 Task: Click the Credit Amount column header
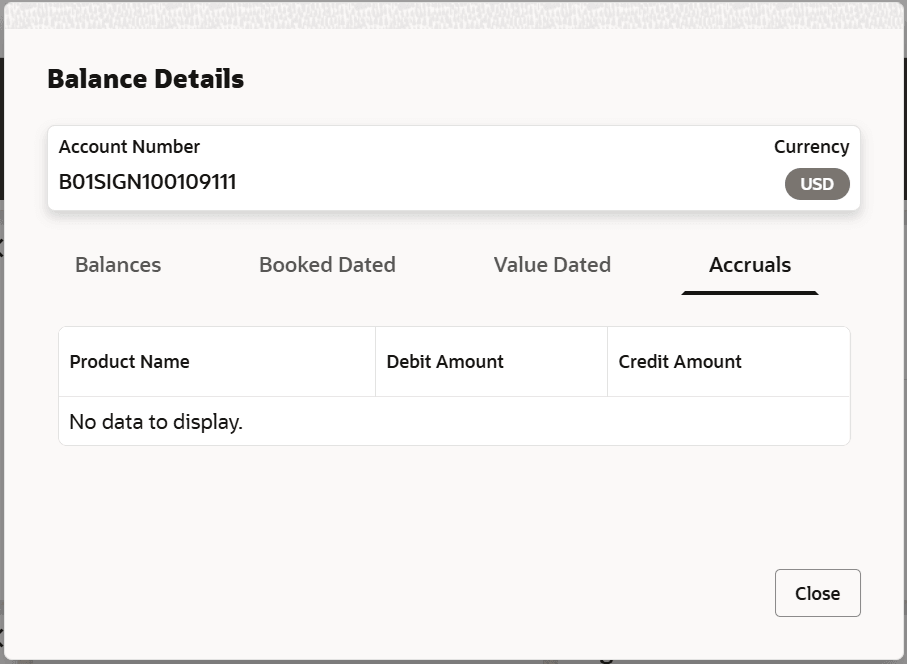coord(680,362)
